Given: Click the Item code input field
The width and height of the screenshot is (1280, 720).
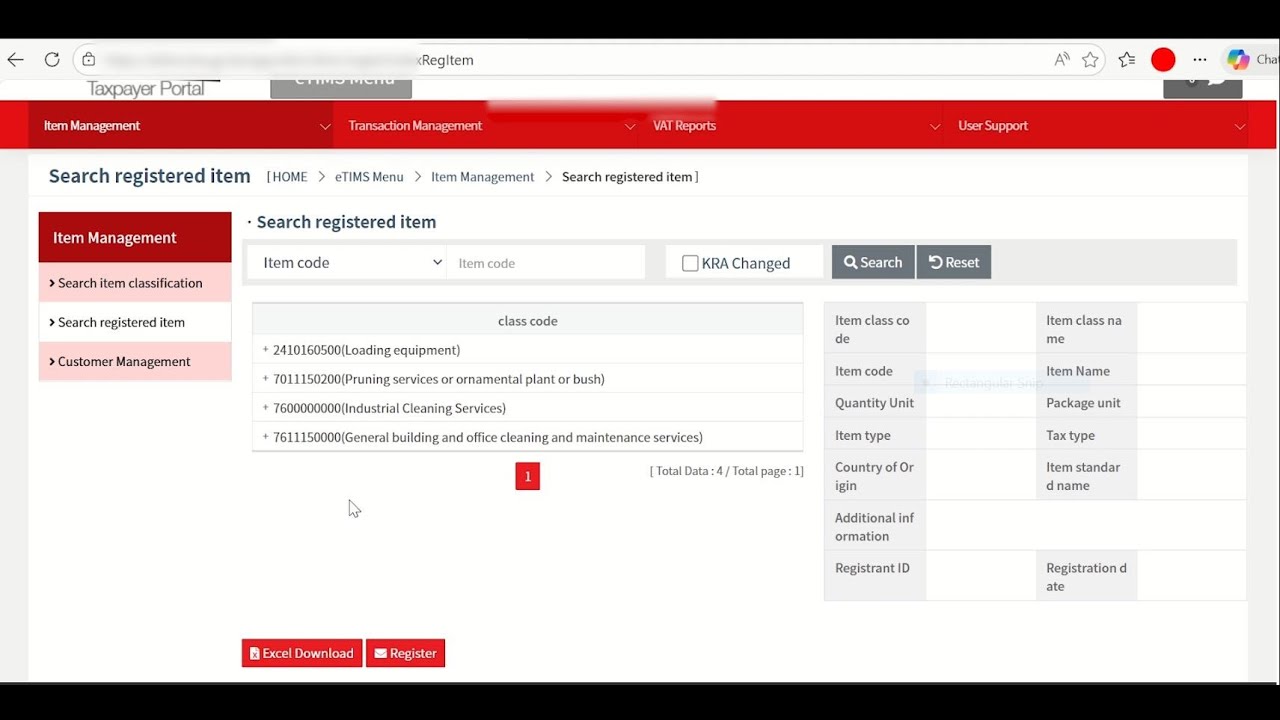Looking at the screenshot, I should (546, 263).
